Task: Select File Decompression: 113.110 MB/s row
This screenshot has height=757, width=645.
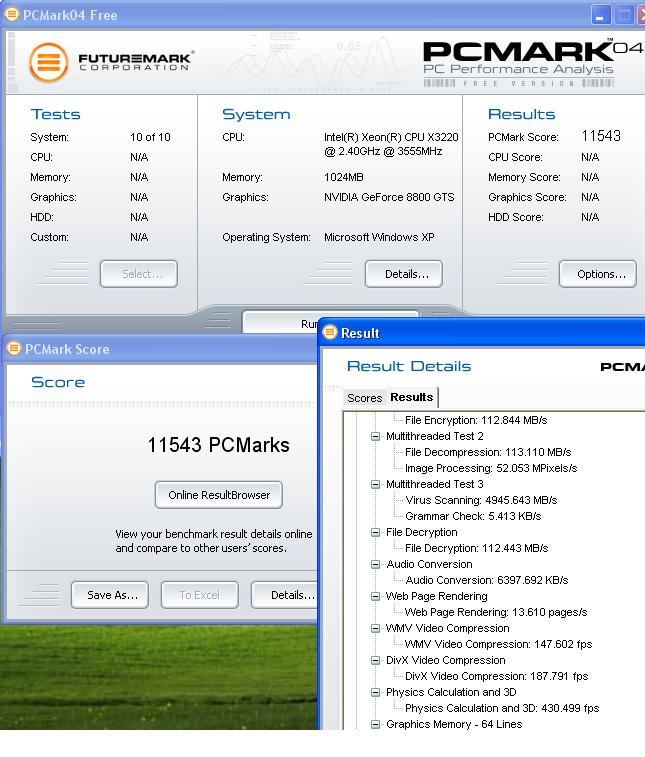Action: click(488, 452)
